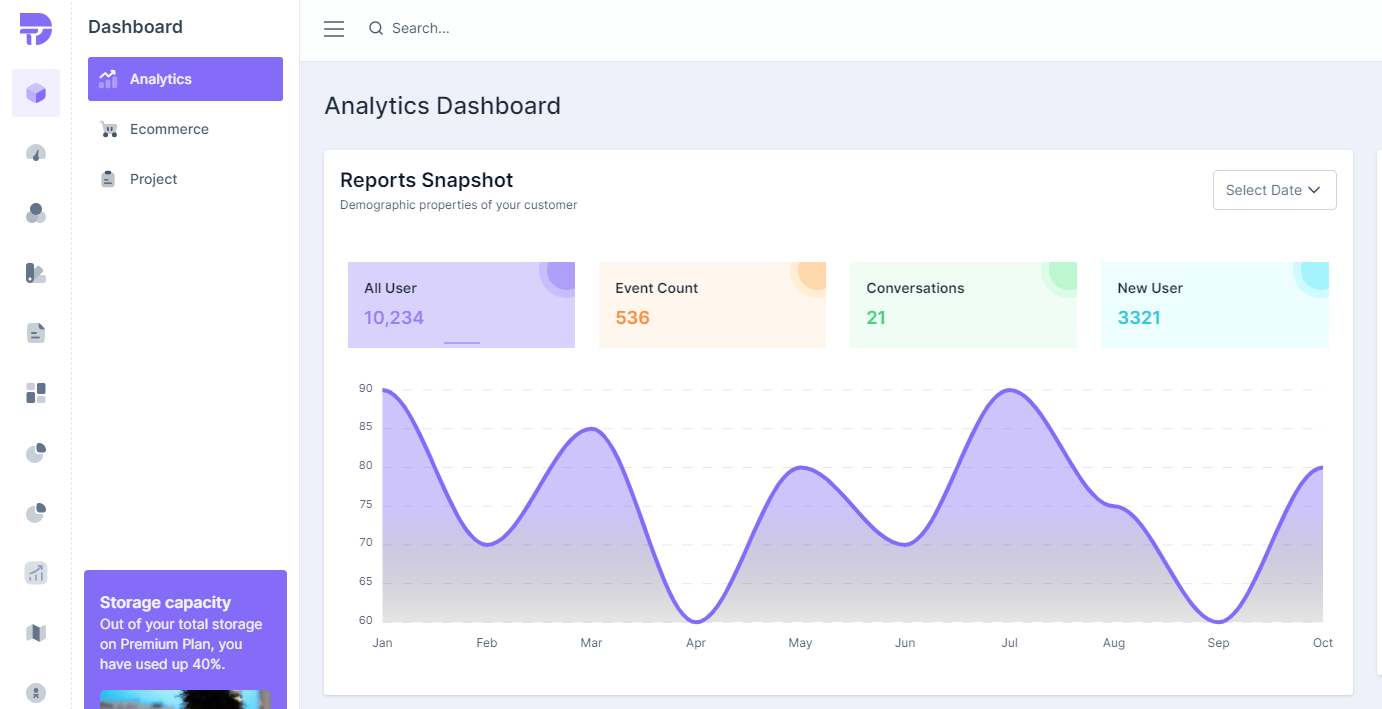Viewport: 1382px width, 709px height.
Task: Click the app logo at top left
Action: (36, 29)
